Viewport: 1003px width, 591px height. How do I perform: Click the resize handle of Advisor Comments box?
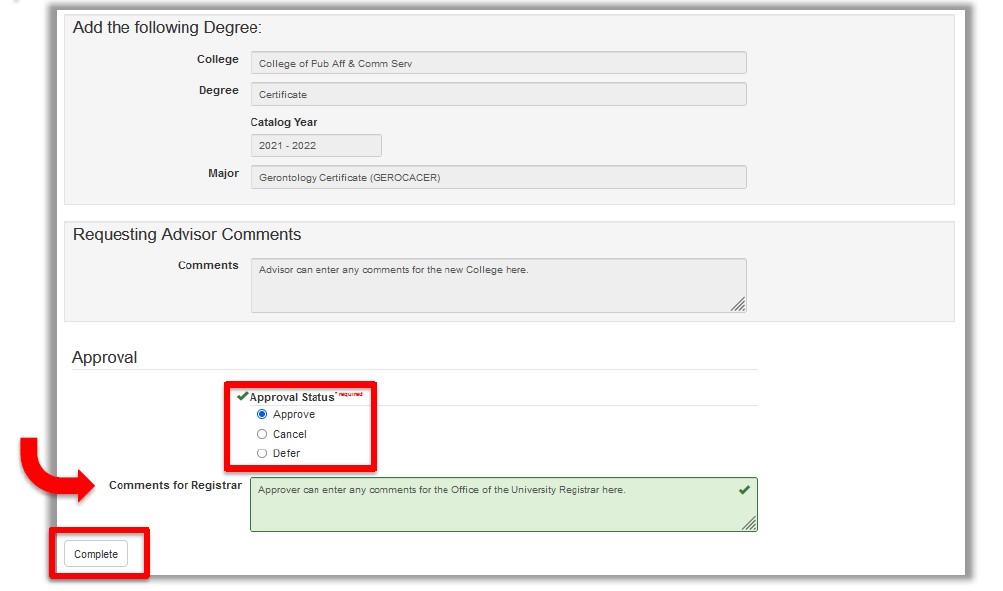tap(738, 304)
